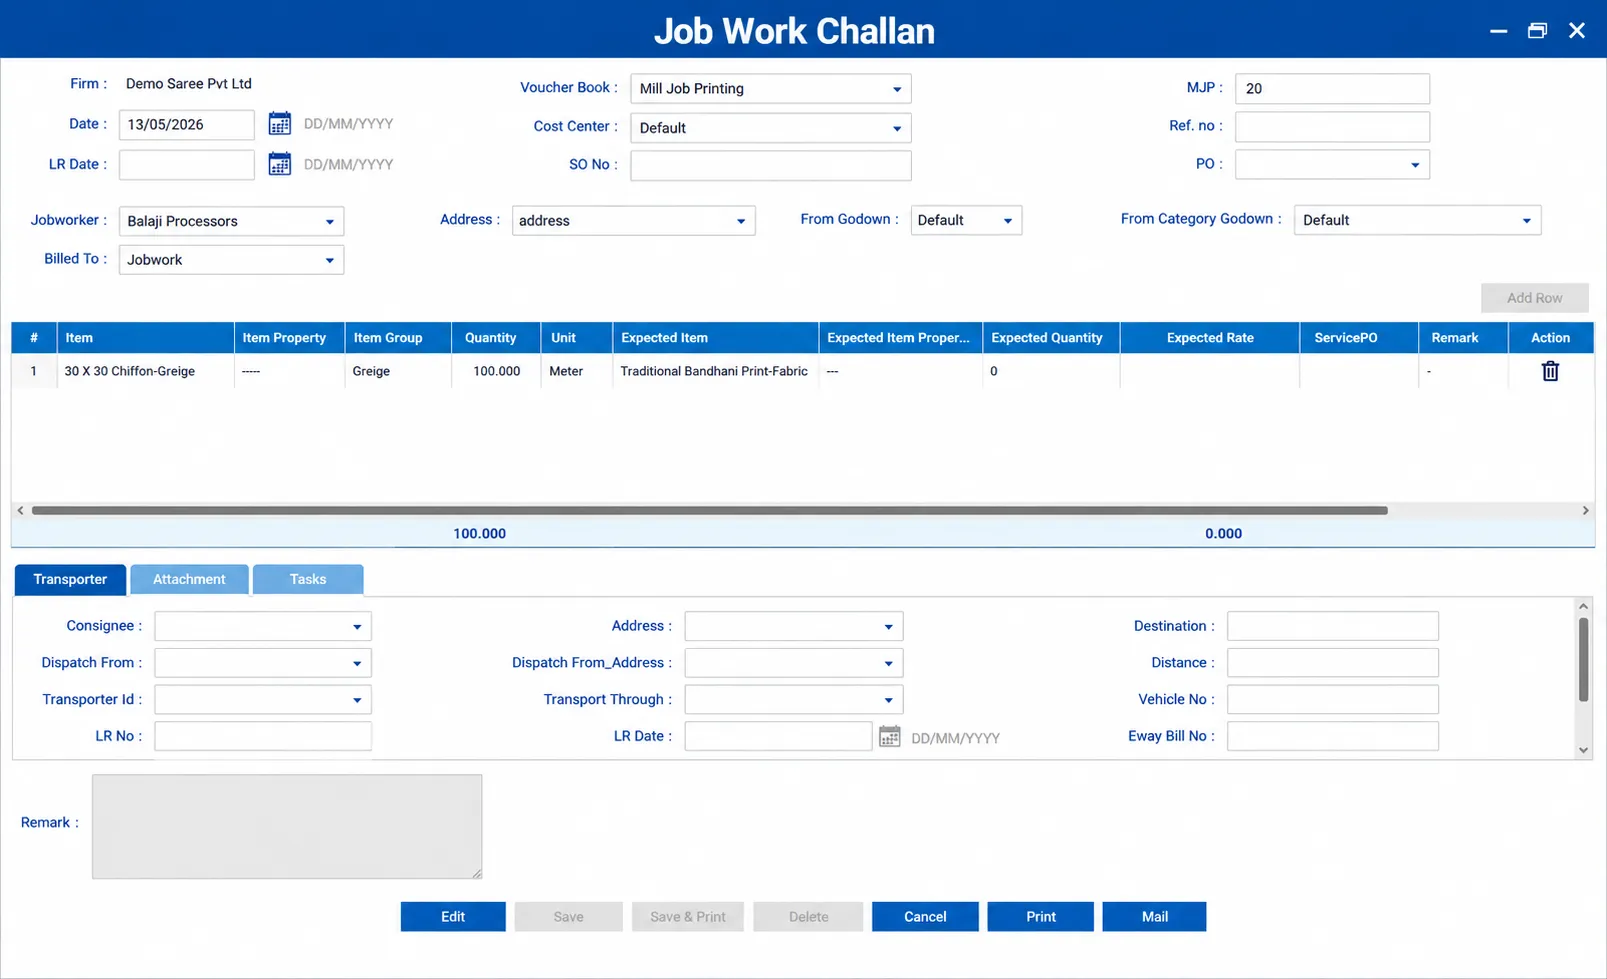
Task: Focus the Distance input field
Action: (1333, 663)
